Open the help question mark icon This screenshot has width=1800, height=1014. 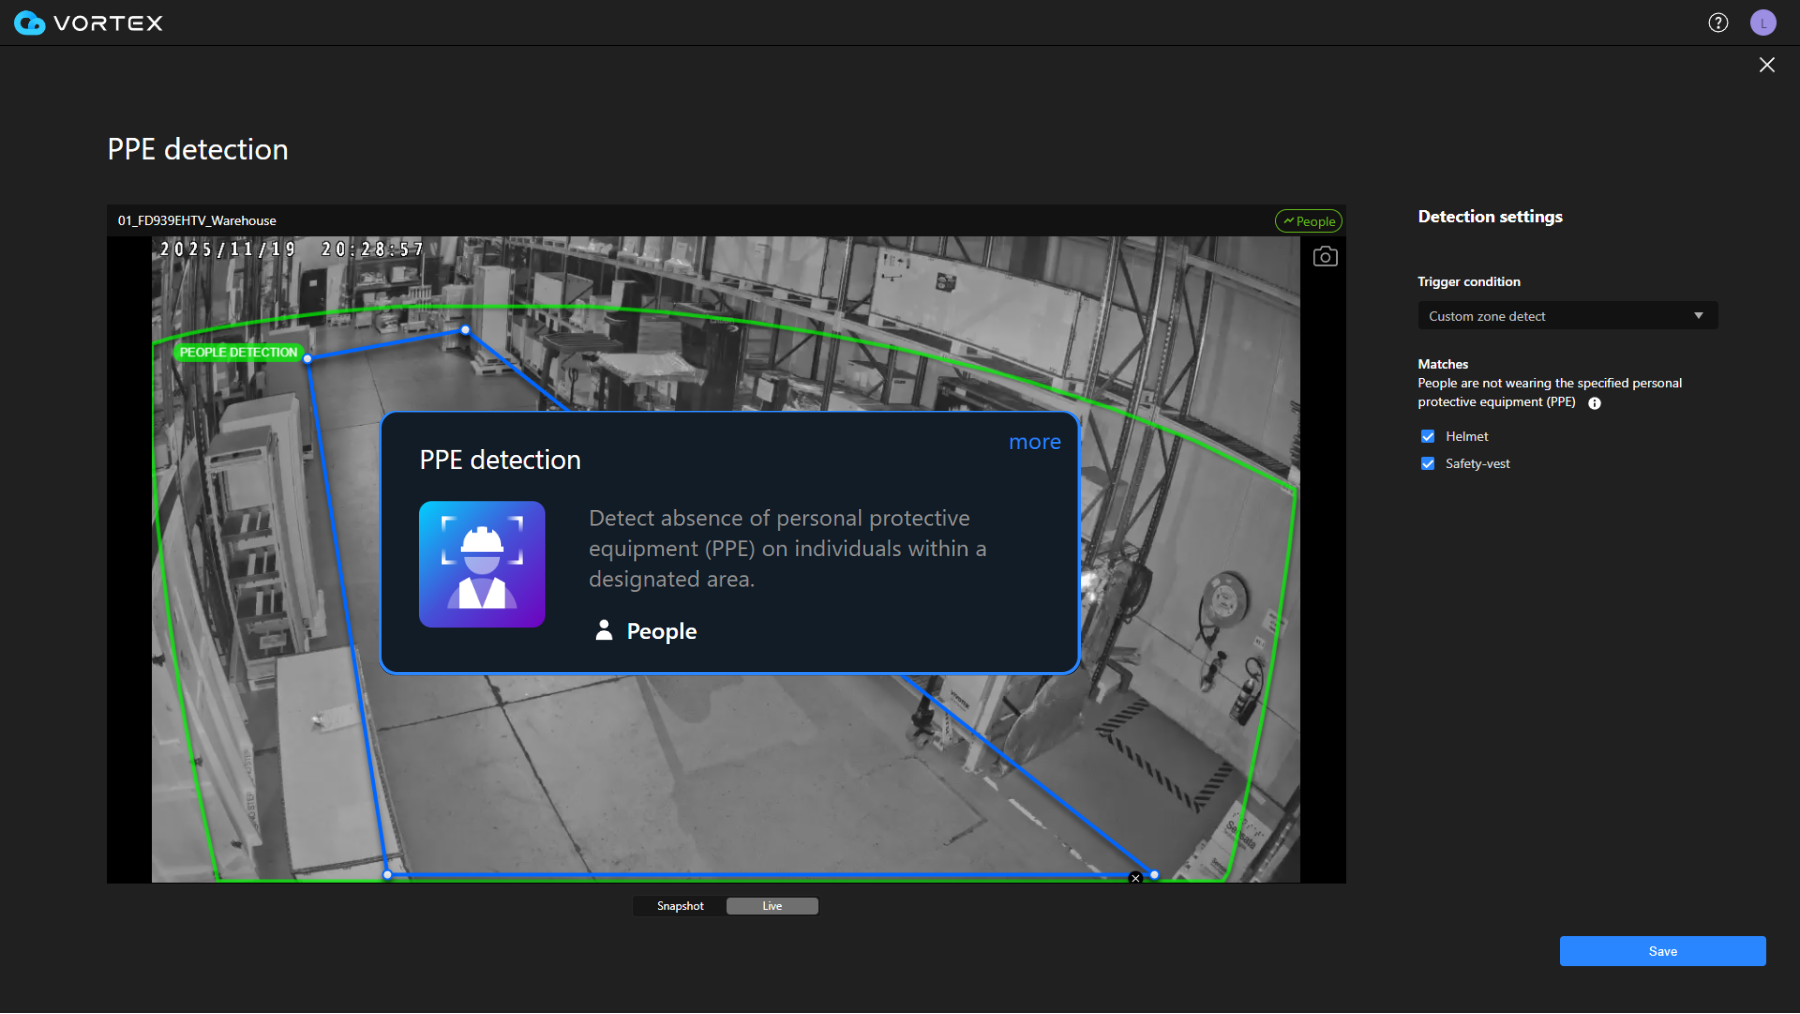point(1718,23)
